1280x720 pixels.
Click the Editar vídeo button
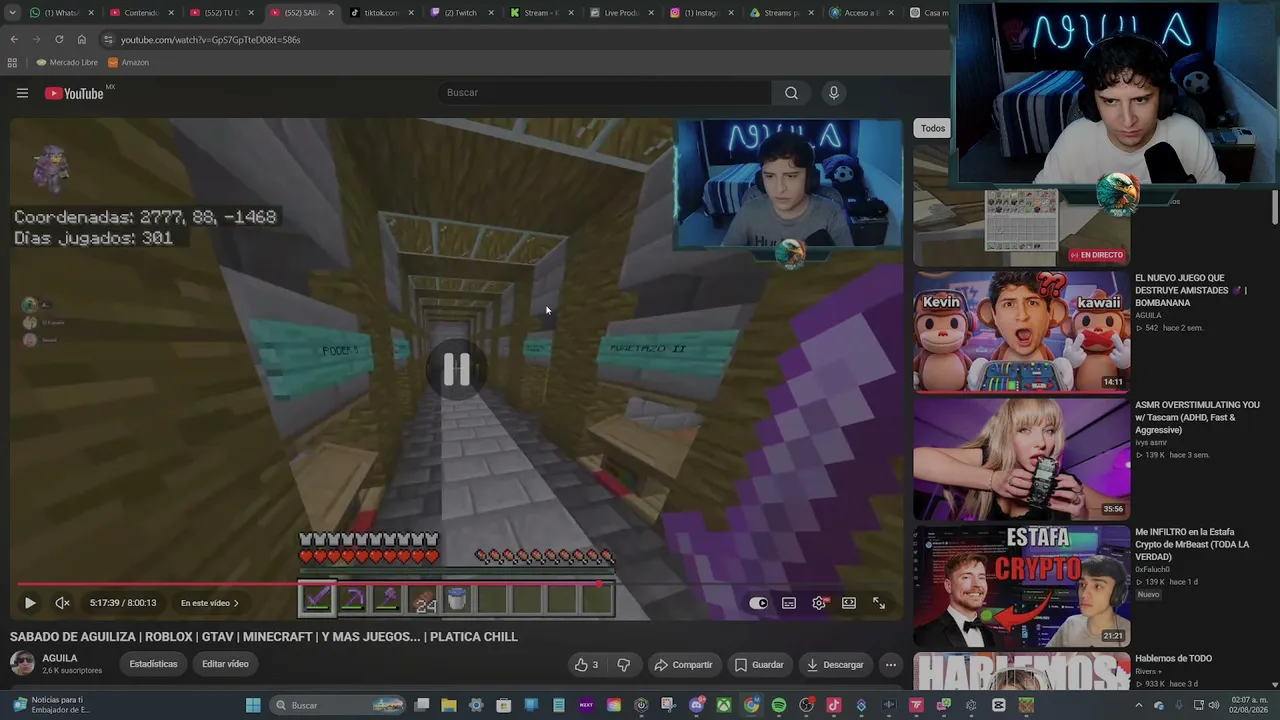pyautogui.click(x=225, y=664)
